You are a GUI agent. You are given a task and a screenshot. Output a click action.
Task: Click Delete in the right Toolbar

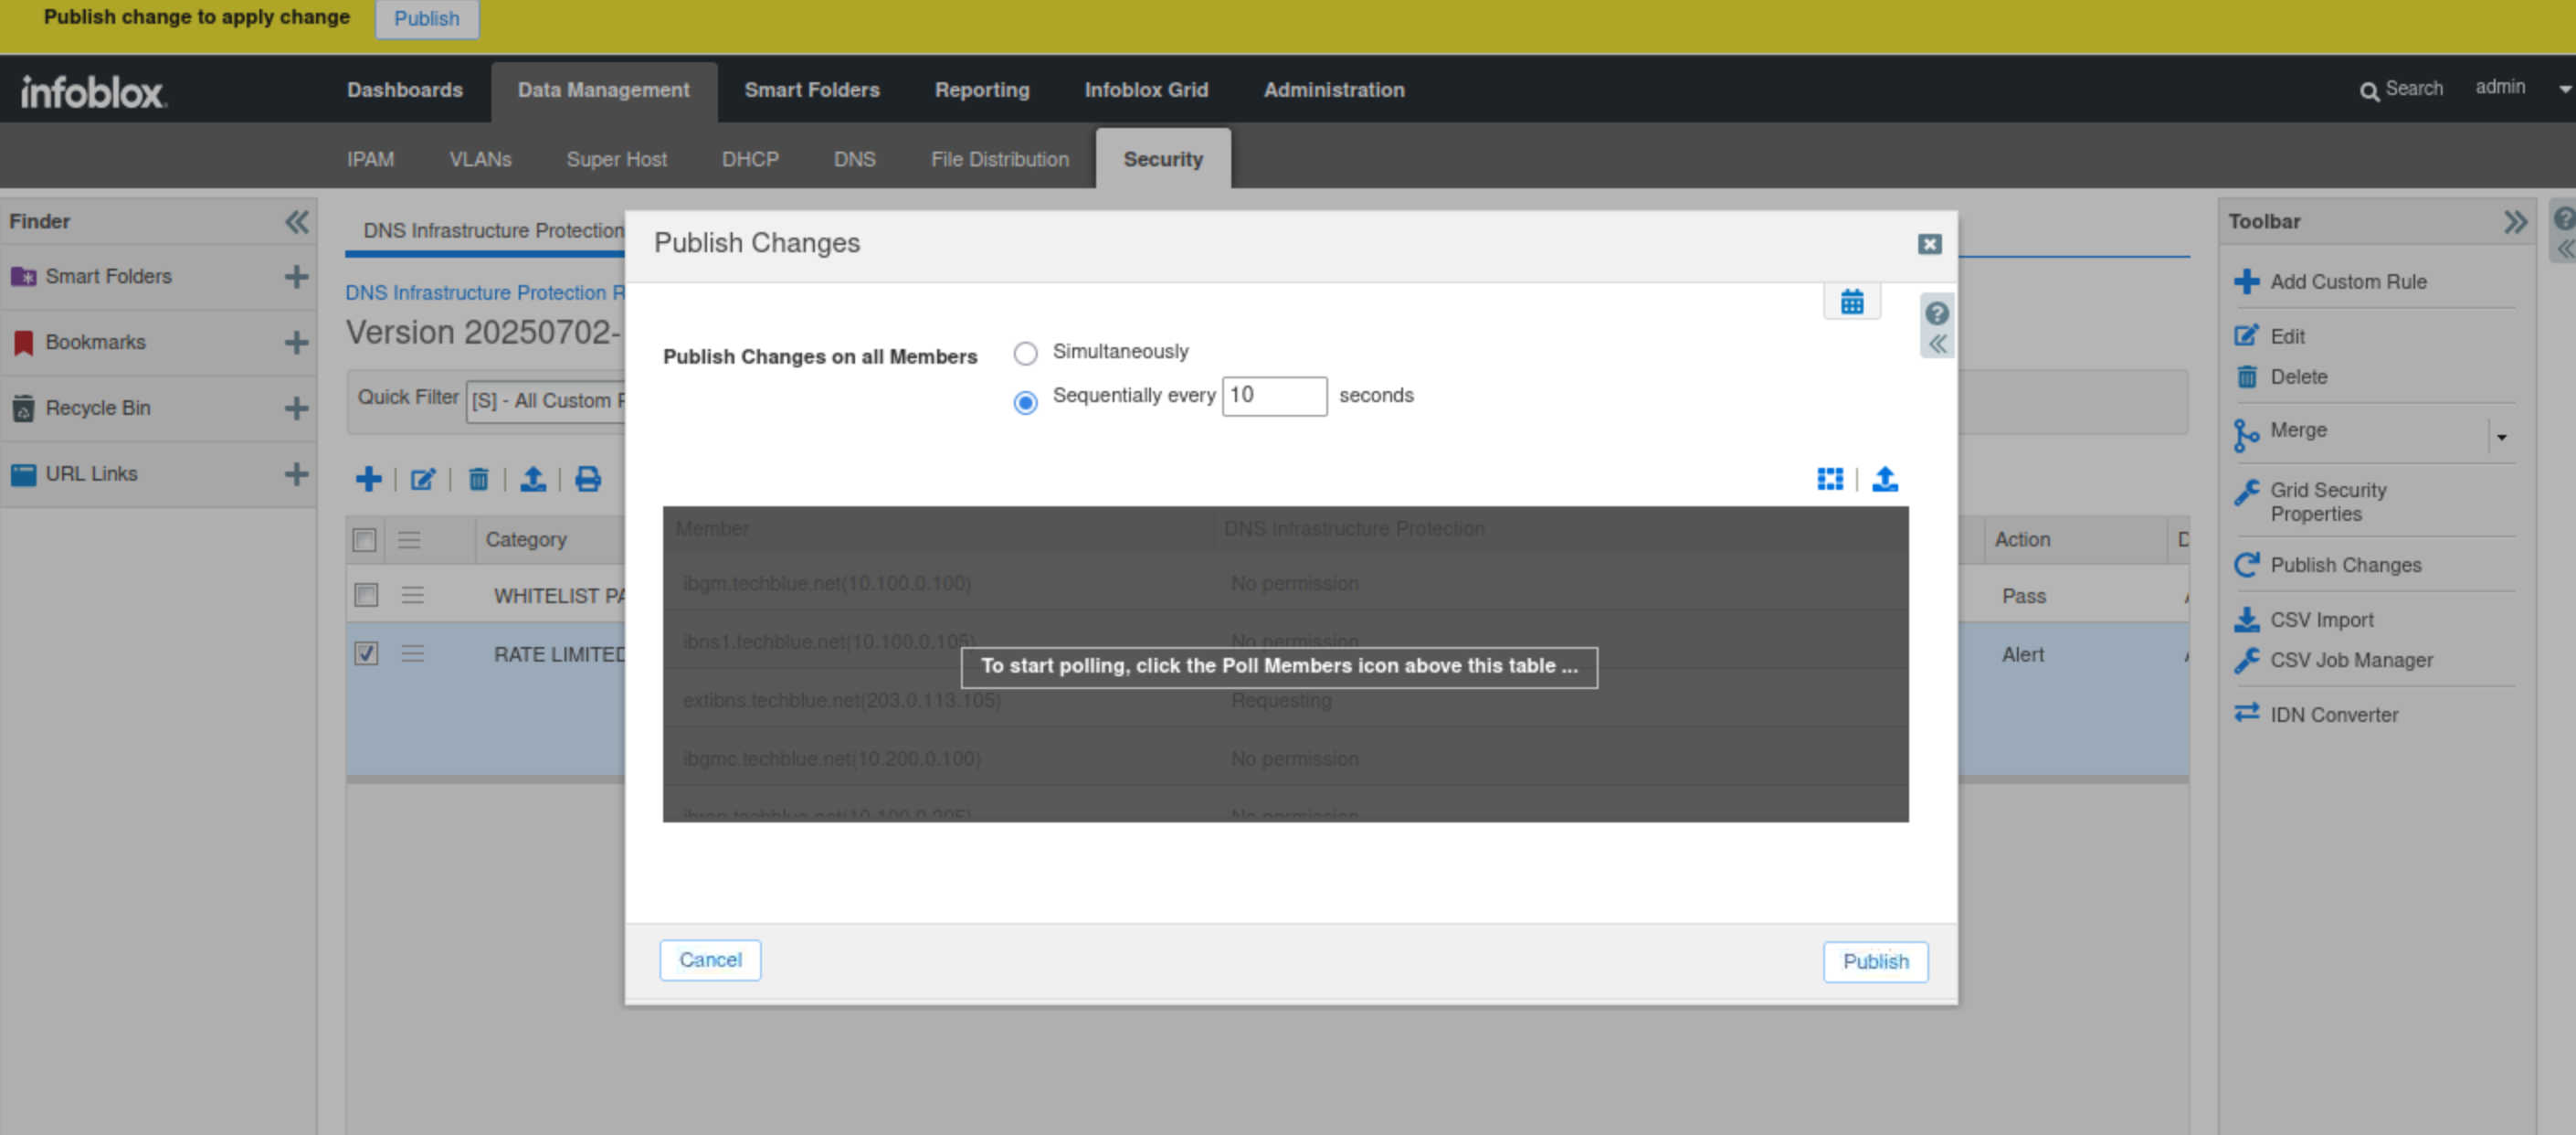2298,377
